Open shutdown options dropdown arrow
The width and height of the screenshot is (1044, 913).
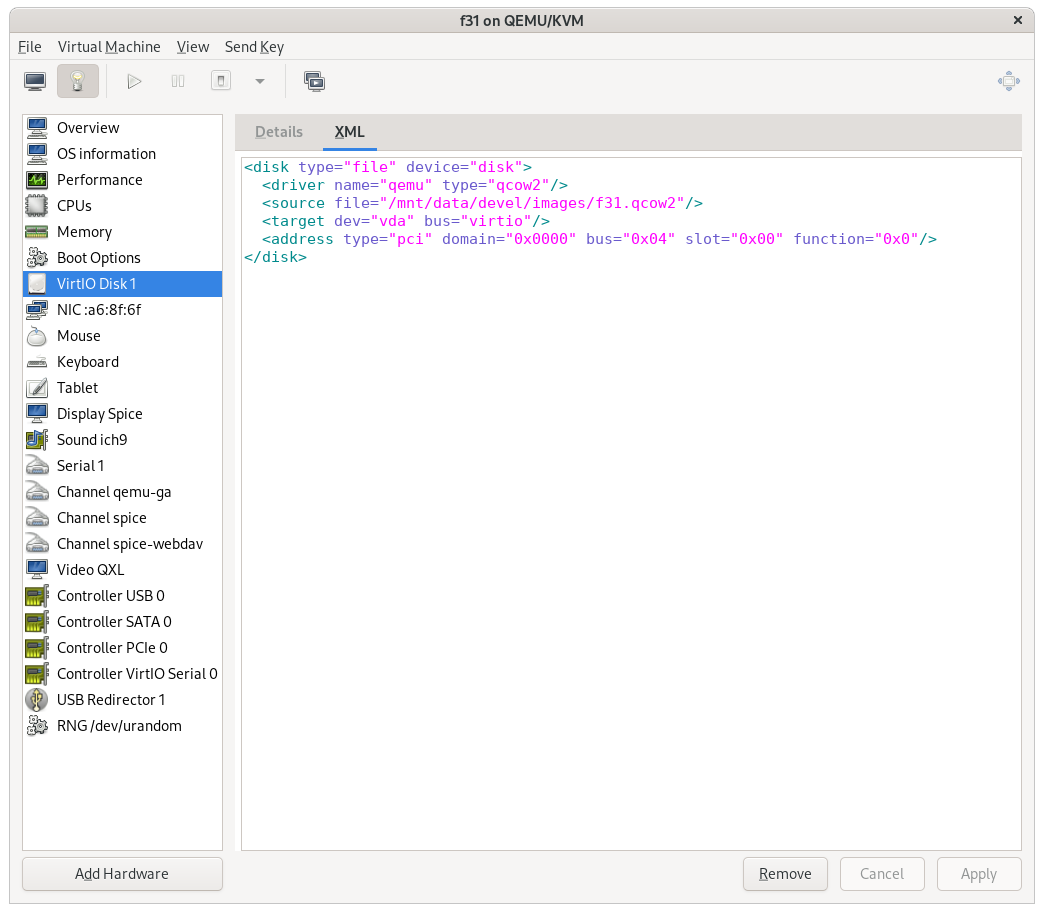coord(260,81)
